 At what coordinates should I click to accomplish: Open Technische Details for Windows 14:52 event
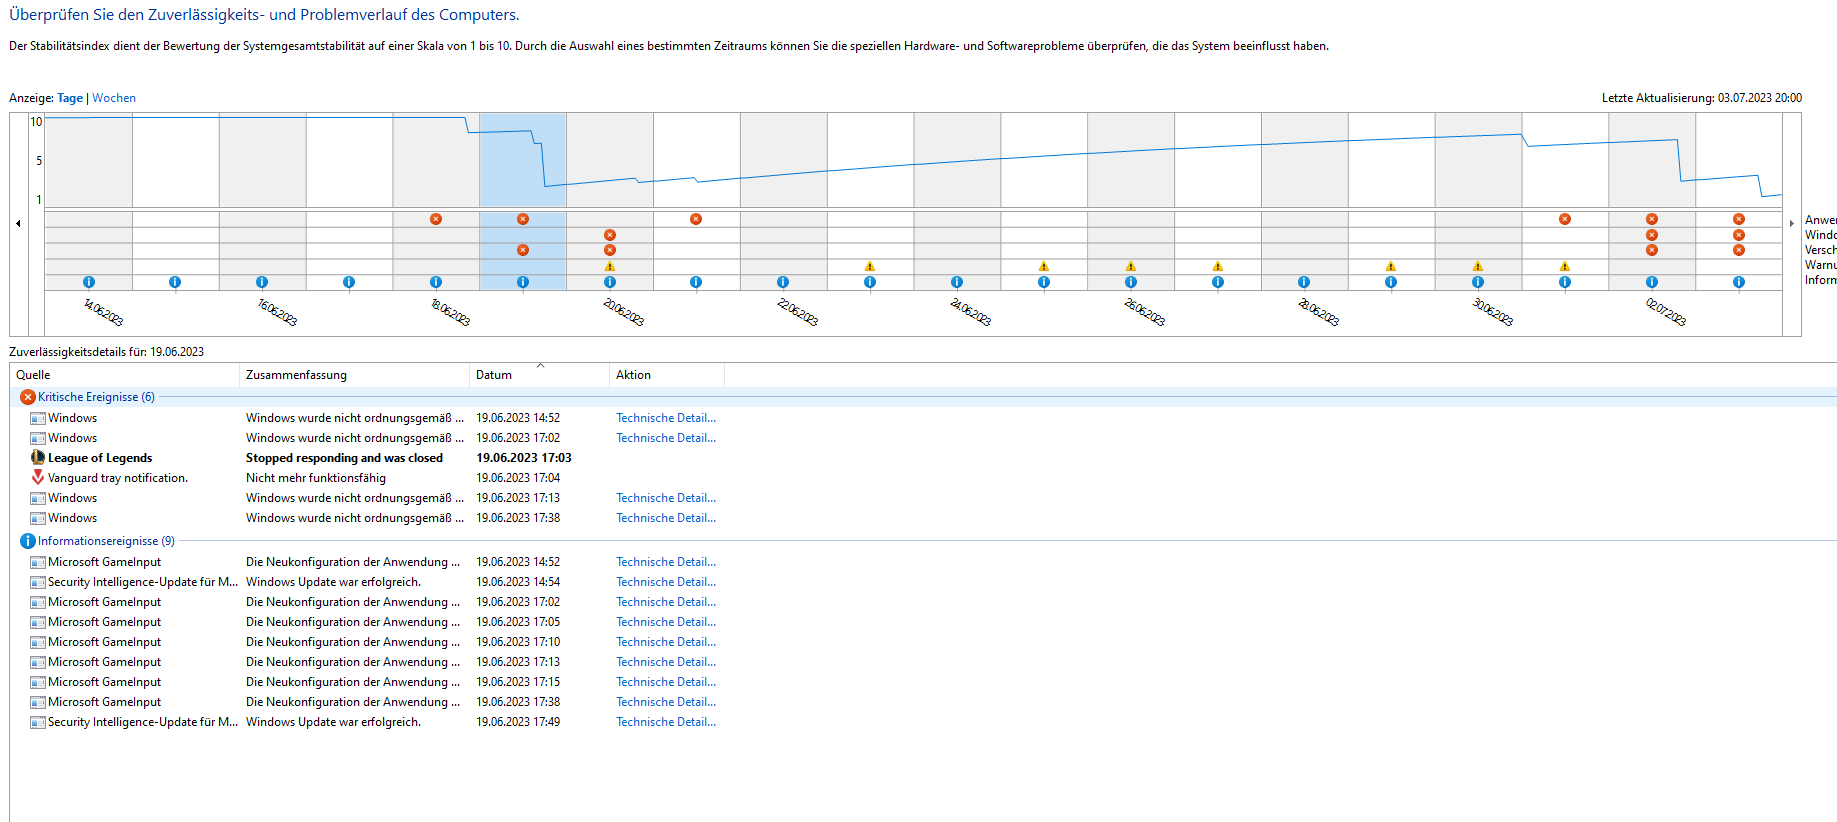coord(666,418)
